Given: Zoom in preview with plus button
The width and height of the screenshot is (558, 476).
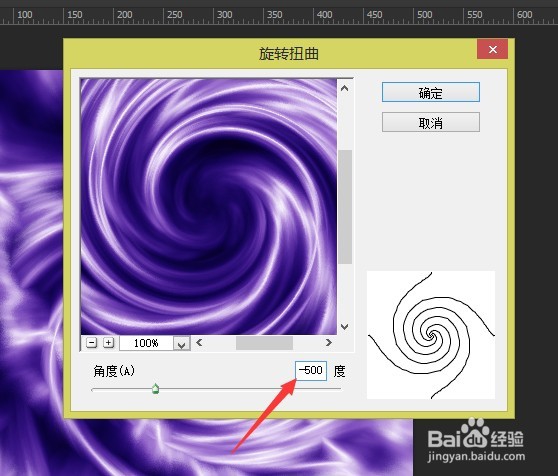Looking at the screenshot, I should pos(108,343).
